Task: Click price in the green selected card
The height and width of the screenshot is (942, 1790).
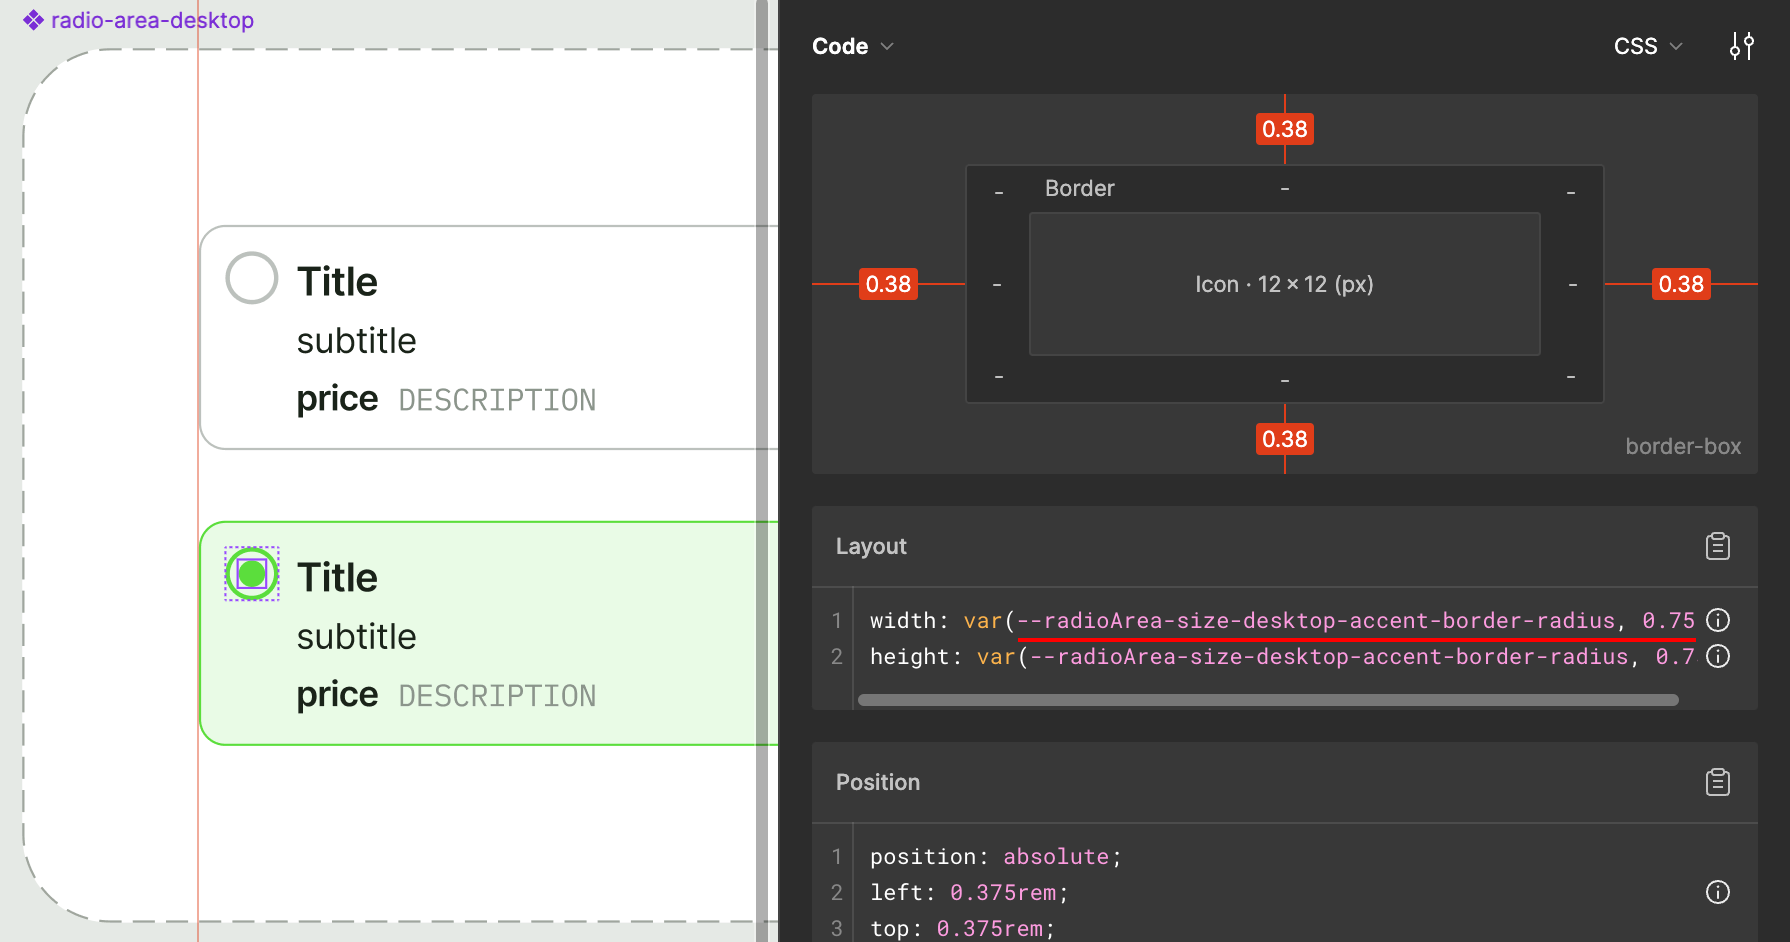Action: click(x=337, y=695)
